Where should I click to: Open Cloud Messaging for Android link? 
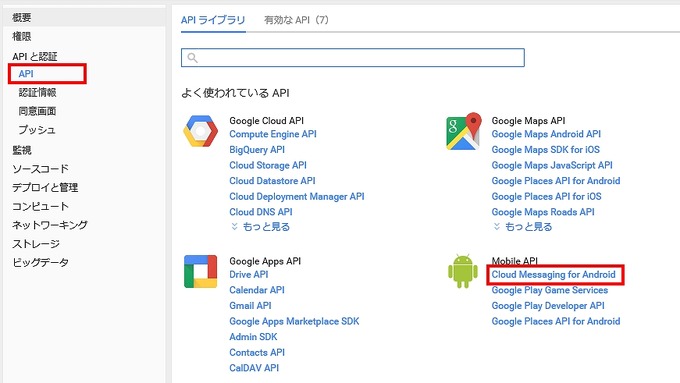pyautogui.click(x=553, y=275)
